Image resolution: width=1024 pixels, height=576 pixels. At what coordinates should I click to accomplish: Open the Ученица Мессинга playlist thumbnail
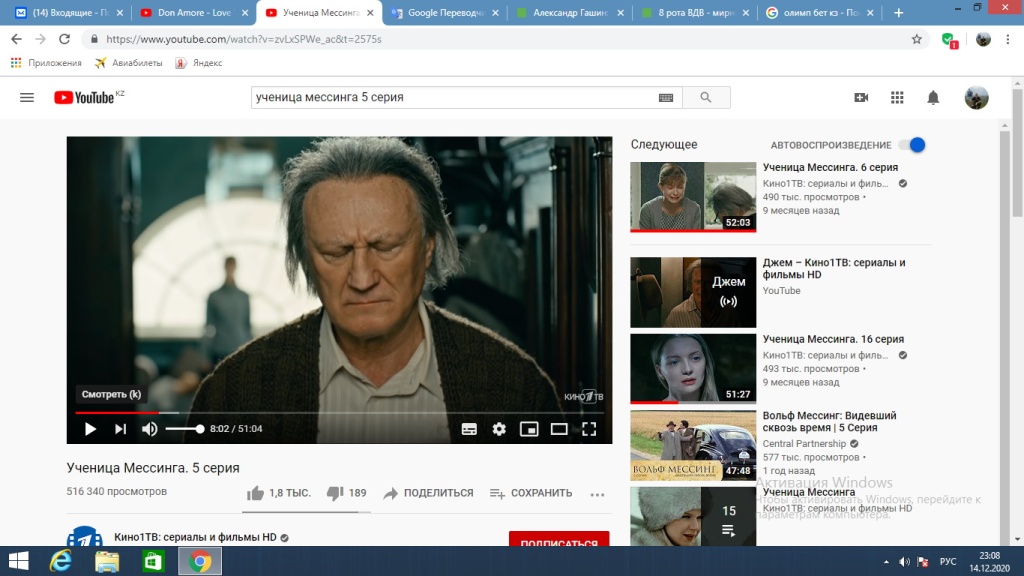(693, 517)
